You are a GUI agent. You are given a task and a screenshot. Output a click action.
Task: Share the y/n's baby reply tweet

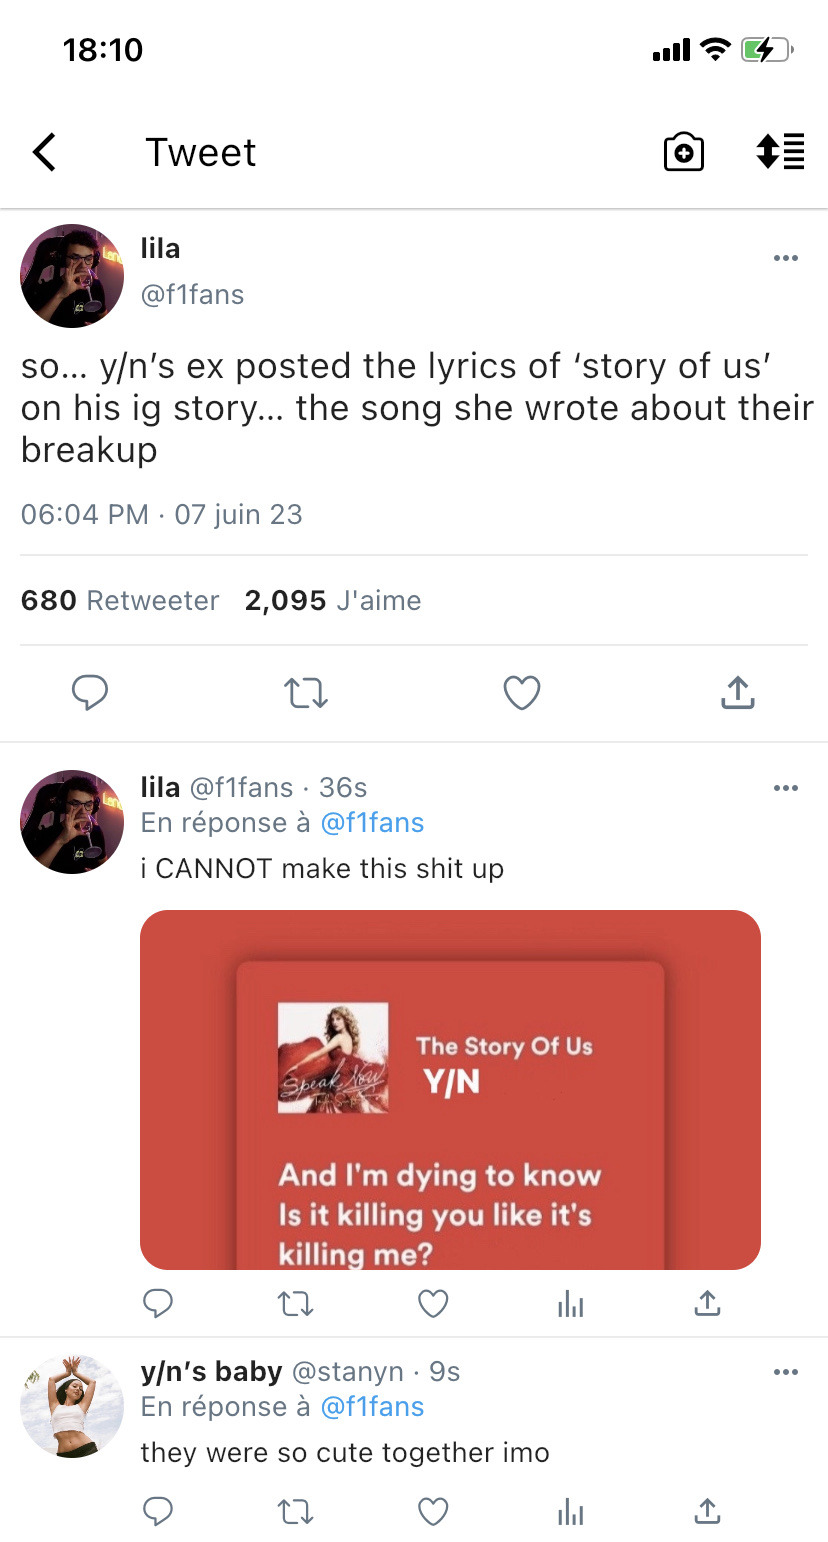(707, 1512)
